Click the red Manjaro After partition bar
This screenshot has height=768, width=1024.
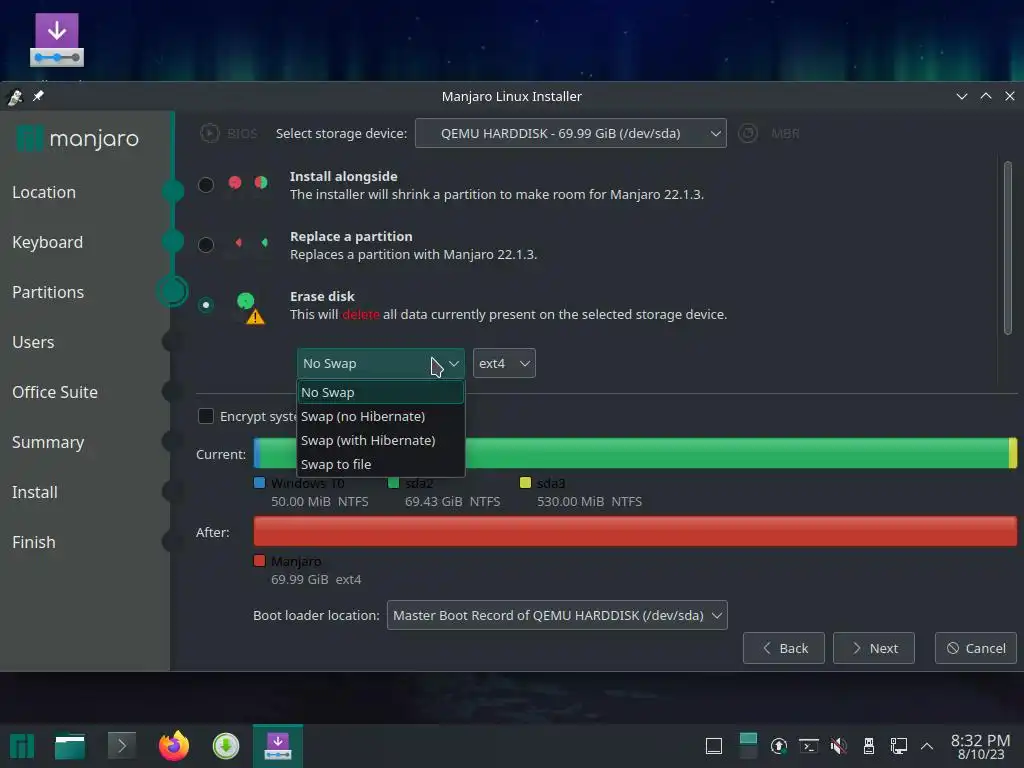[x=635, y=531]
